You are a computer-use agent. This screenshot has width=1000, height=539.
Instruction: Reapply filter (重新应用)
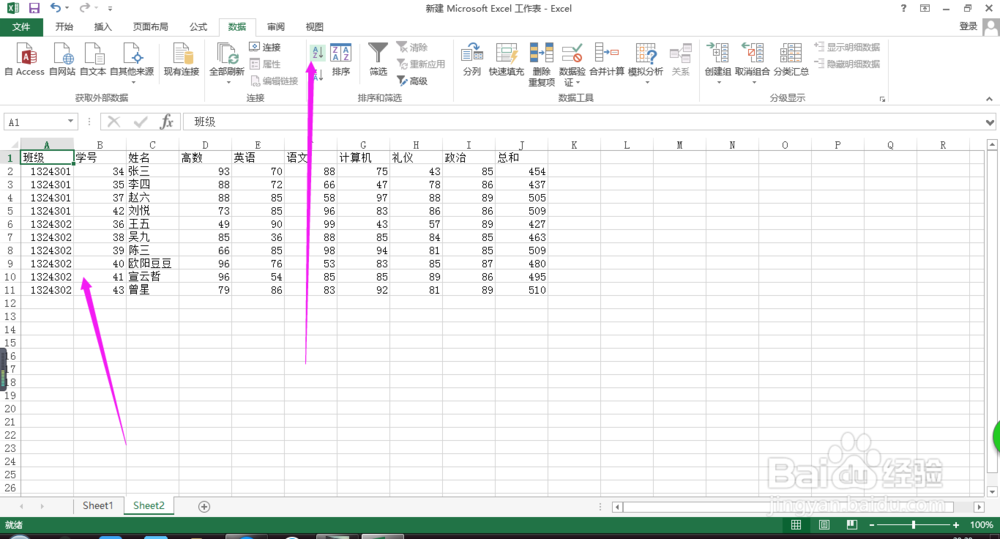(420, 64)
